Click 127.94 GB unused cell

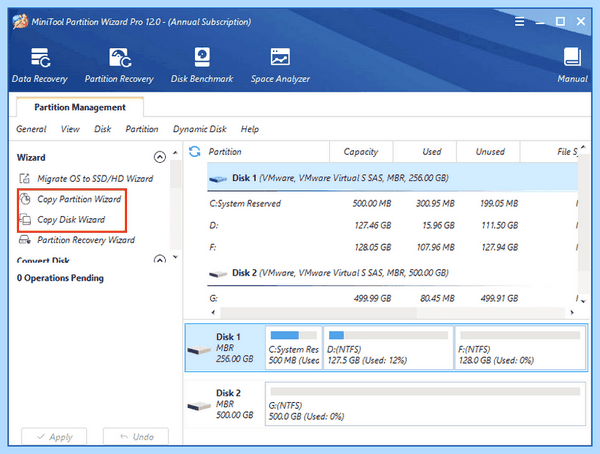[x=499, y=247]
